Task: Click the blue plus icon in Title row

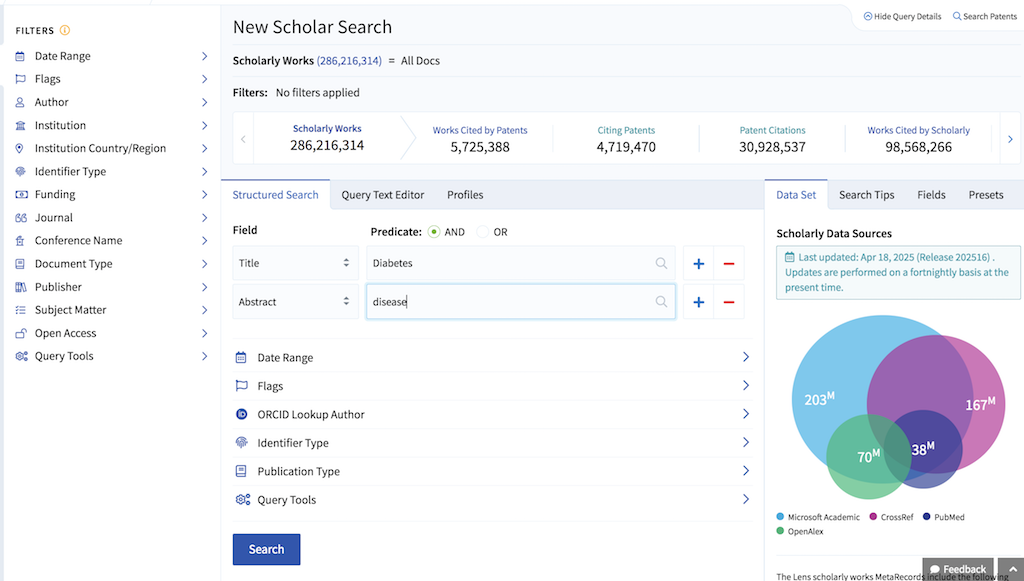Action: coord(698,264)
